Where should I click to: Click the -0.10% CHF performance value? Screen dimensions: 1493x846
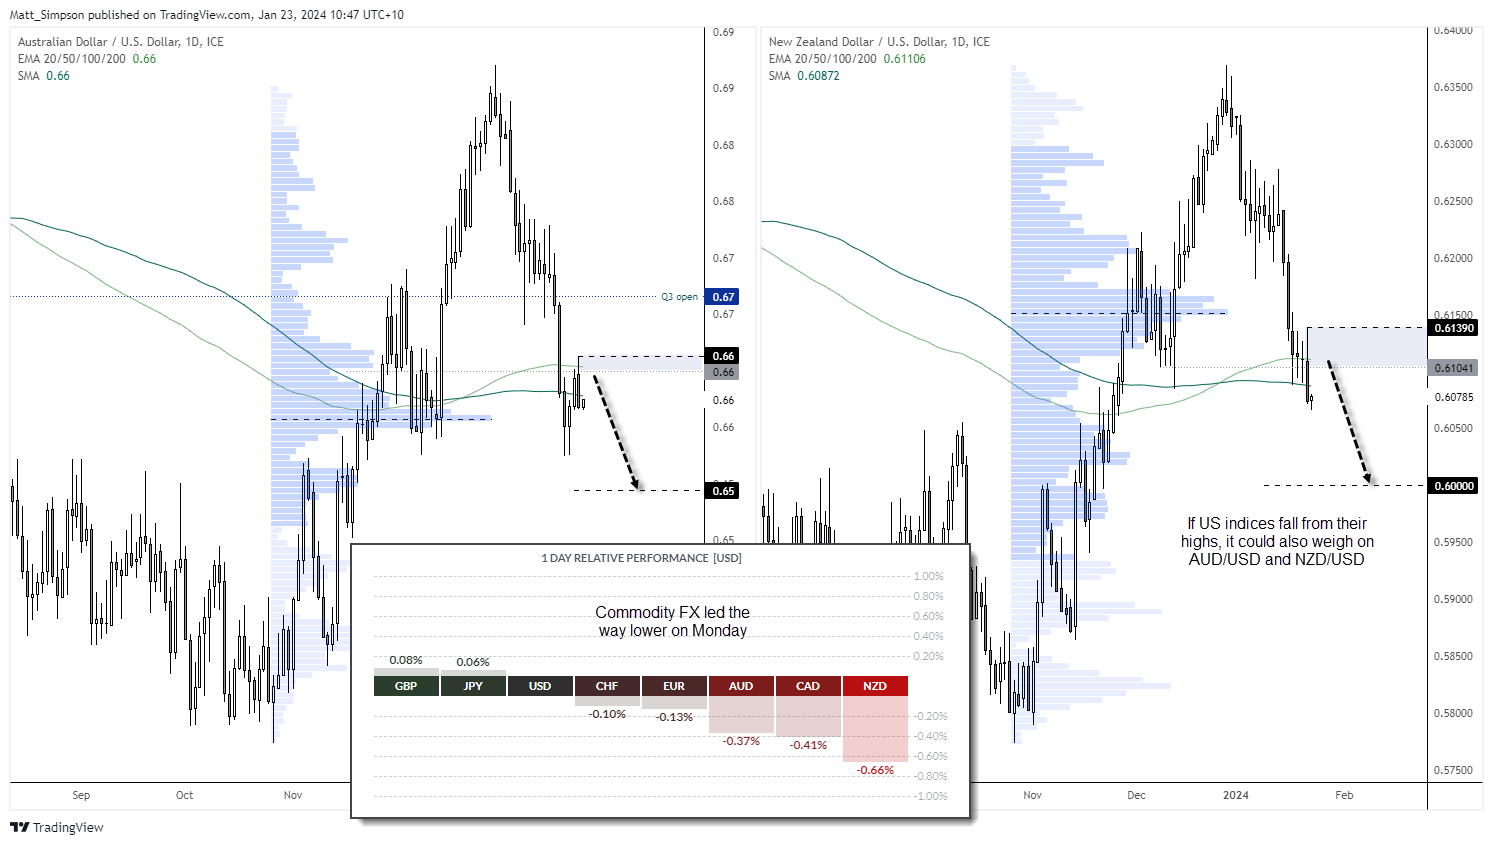tap(607, 714)
